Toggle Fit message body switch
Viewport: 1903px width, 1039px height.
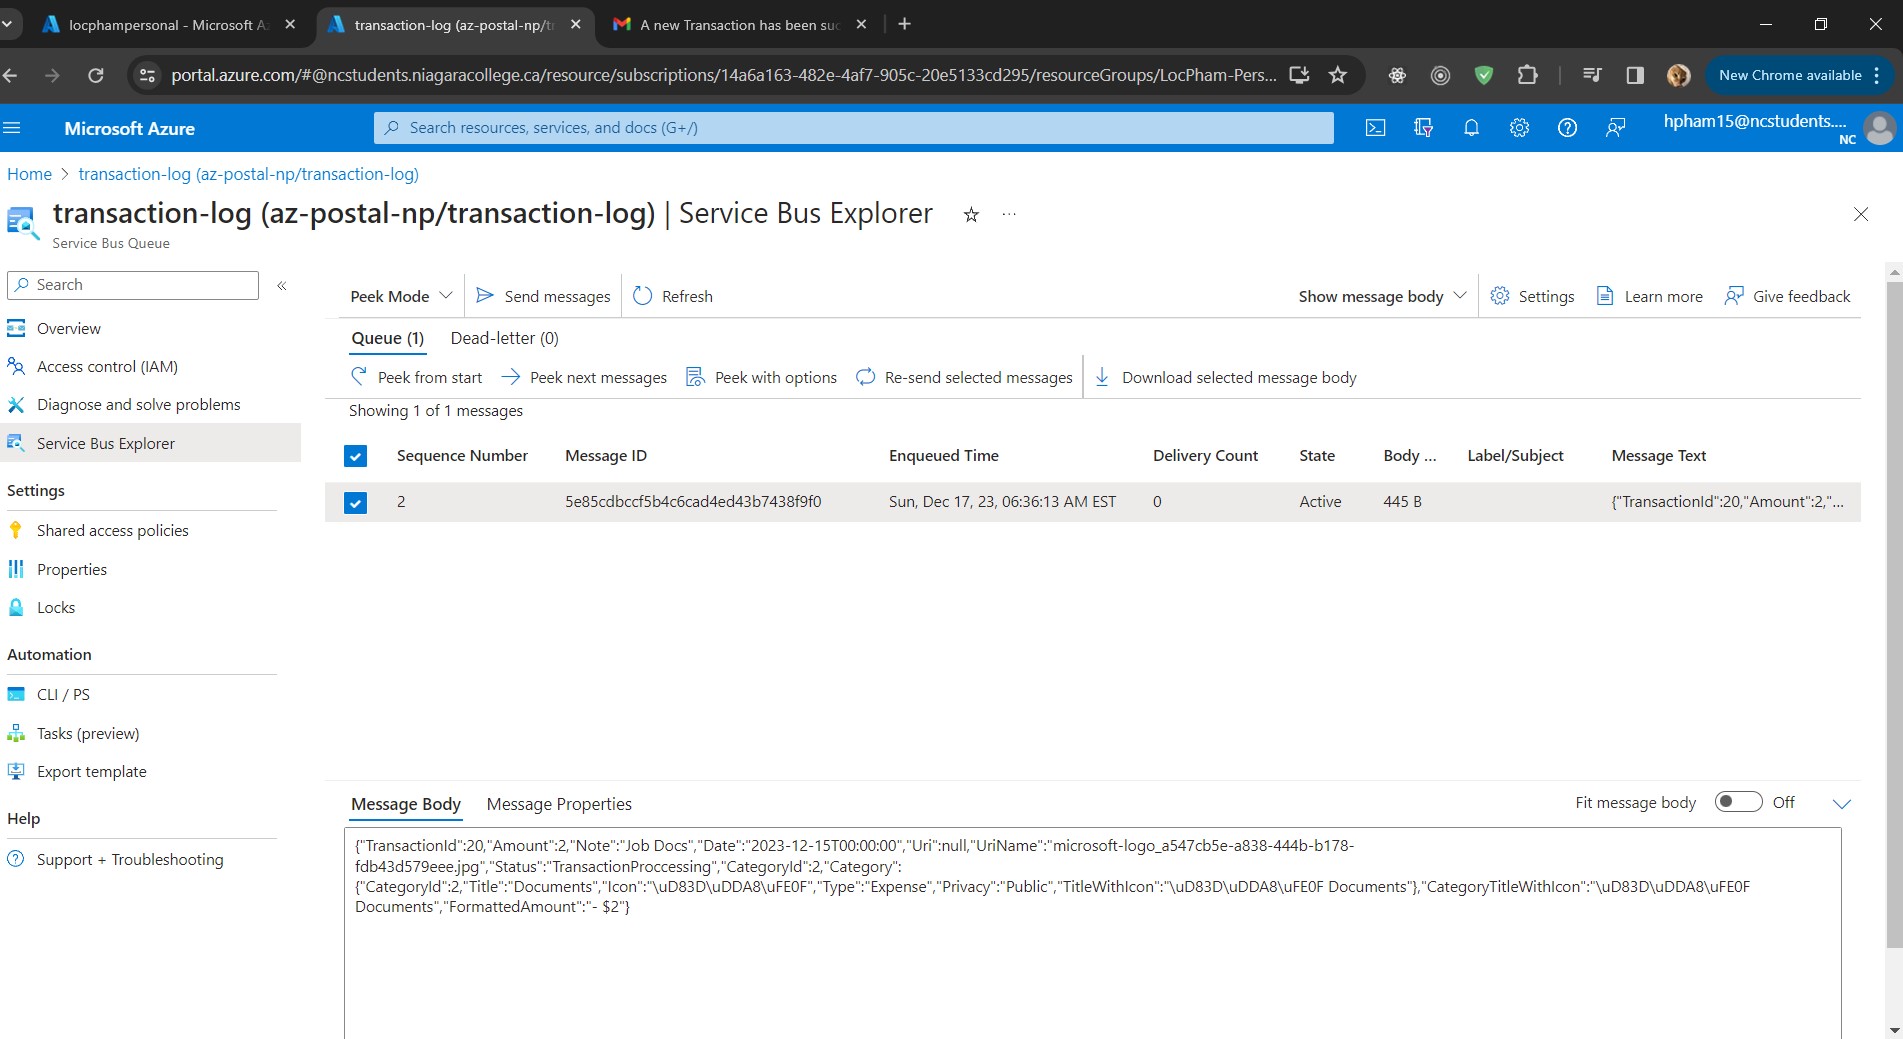[x=1738, y=802]
